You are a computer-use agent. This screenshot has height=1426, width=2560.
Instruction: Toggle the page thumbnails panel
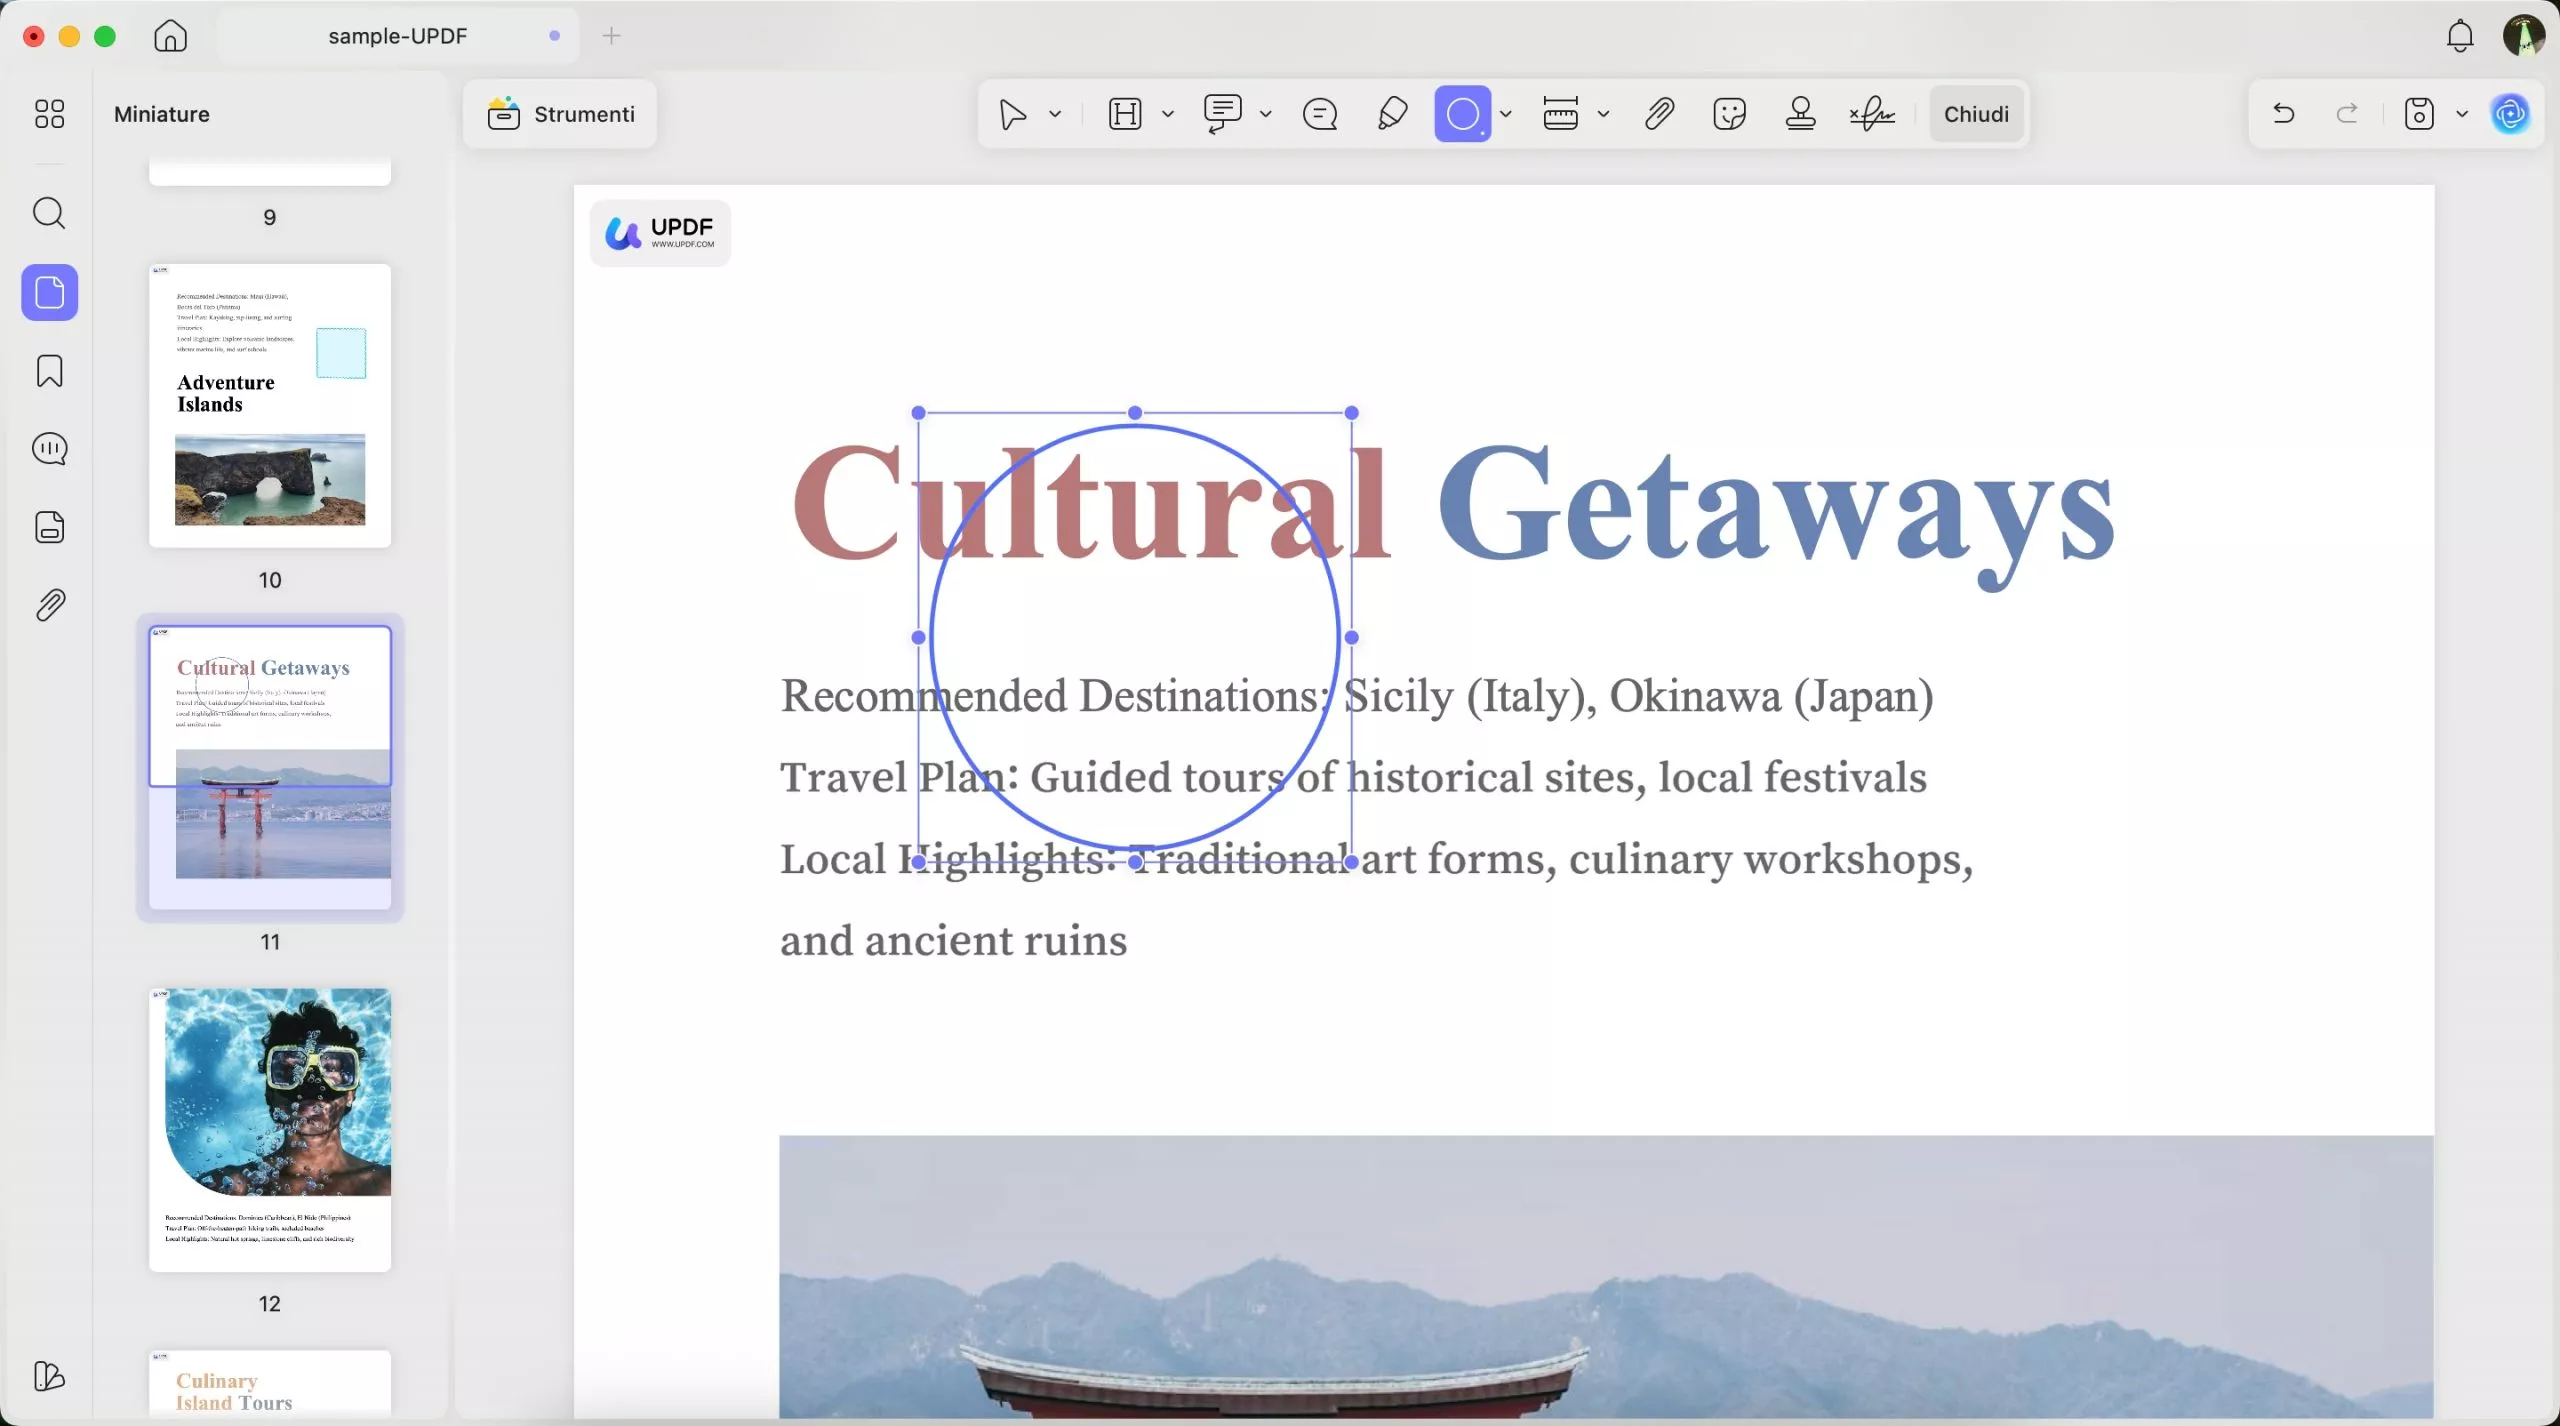point(49,292)
